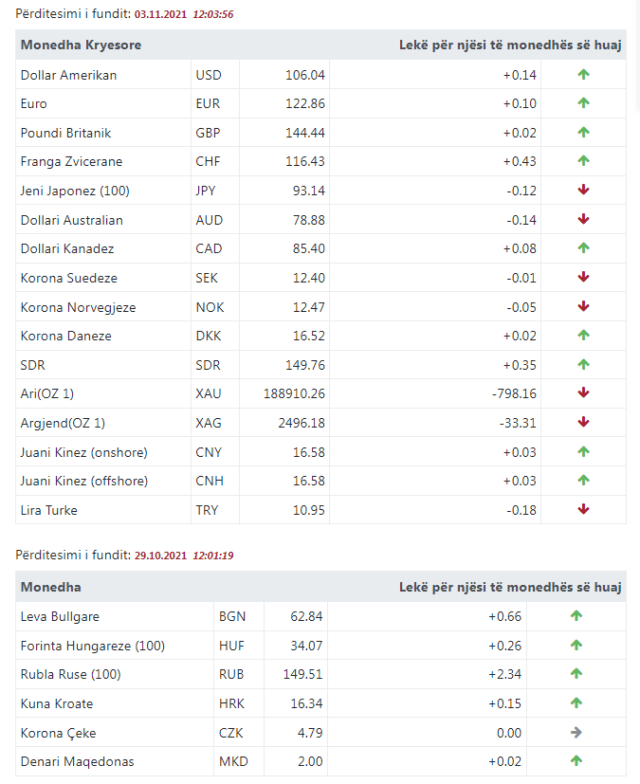The width and height of the screenshot is (640, 784).
Task: Click the Argjend(OZ 1) row label
Action: (63, 423)
